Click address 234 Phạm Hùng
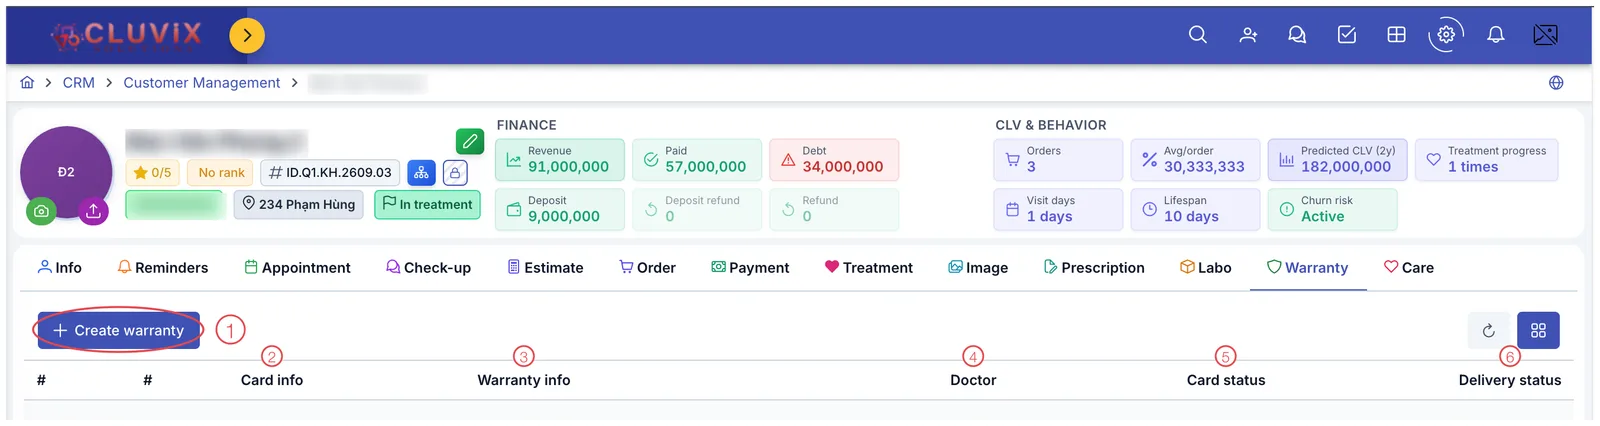 tap(298, 204)
